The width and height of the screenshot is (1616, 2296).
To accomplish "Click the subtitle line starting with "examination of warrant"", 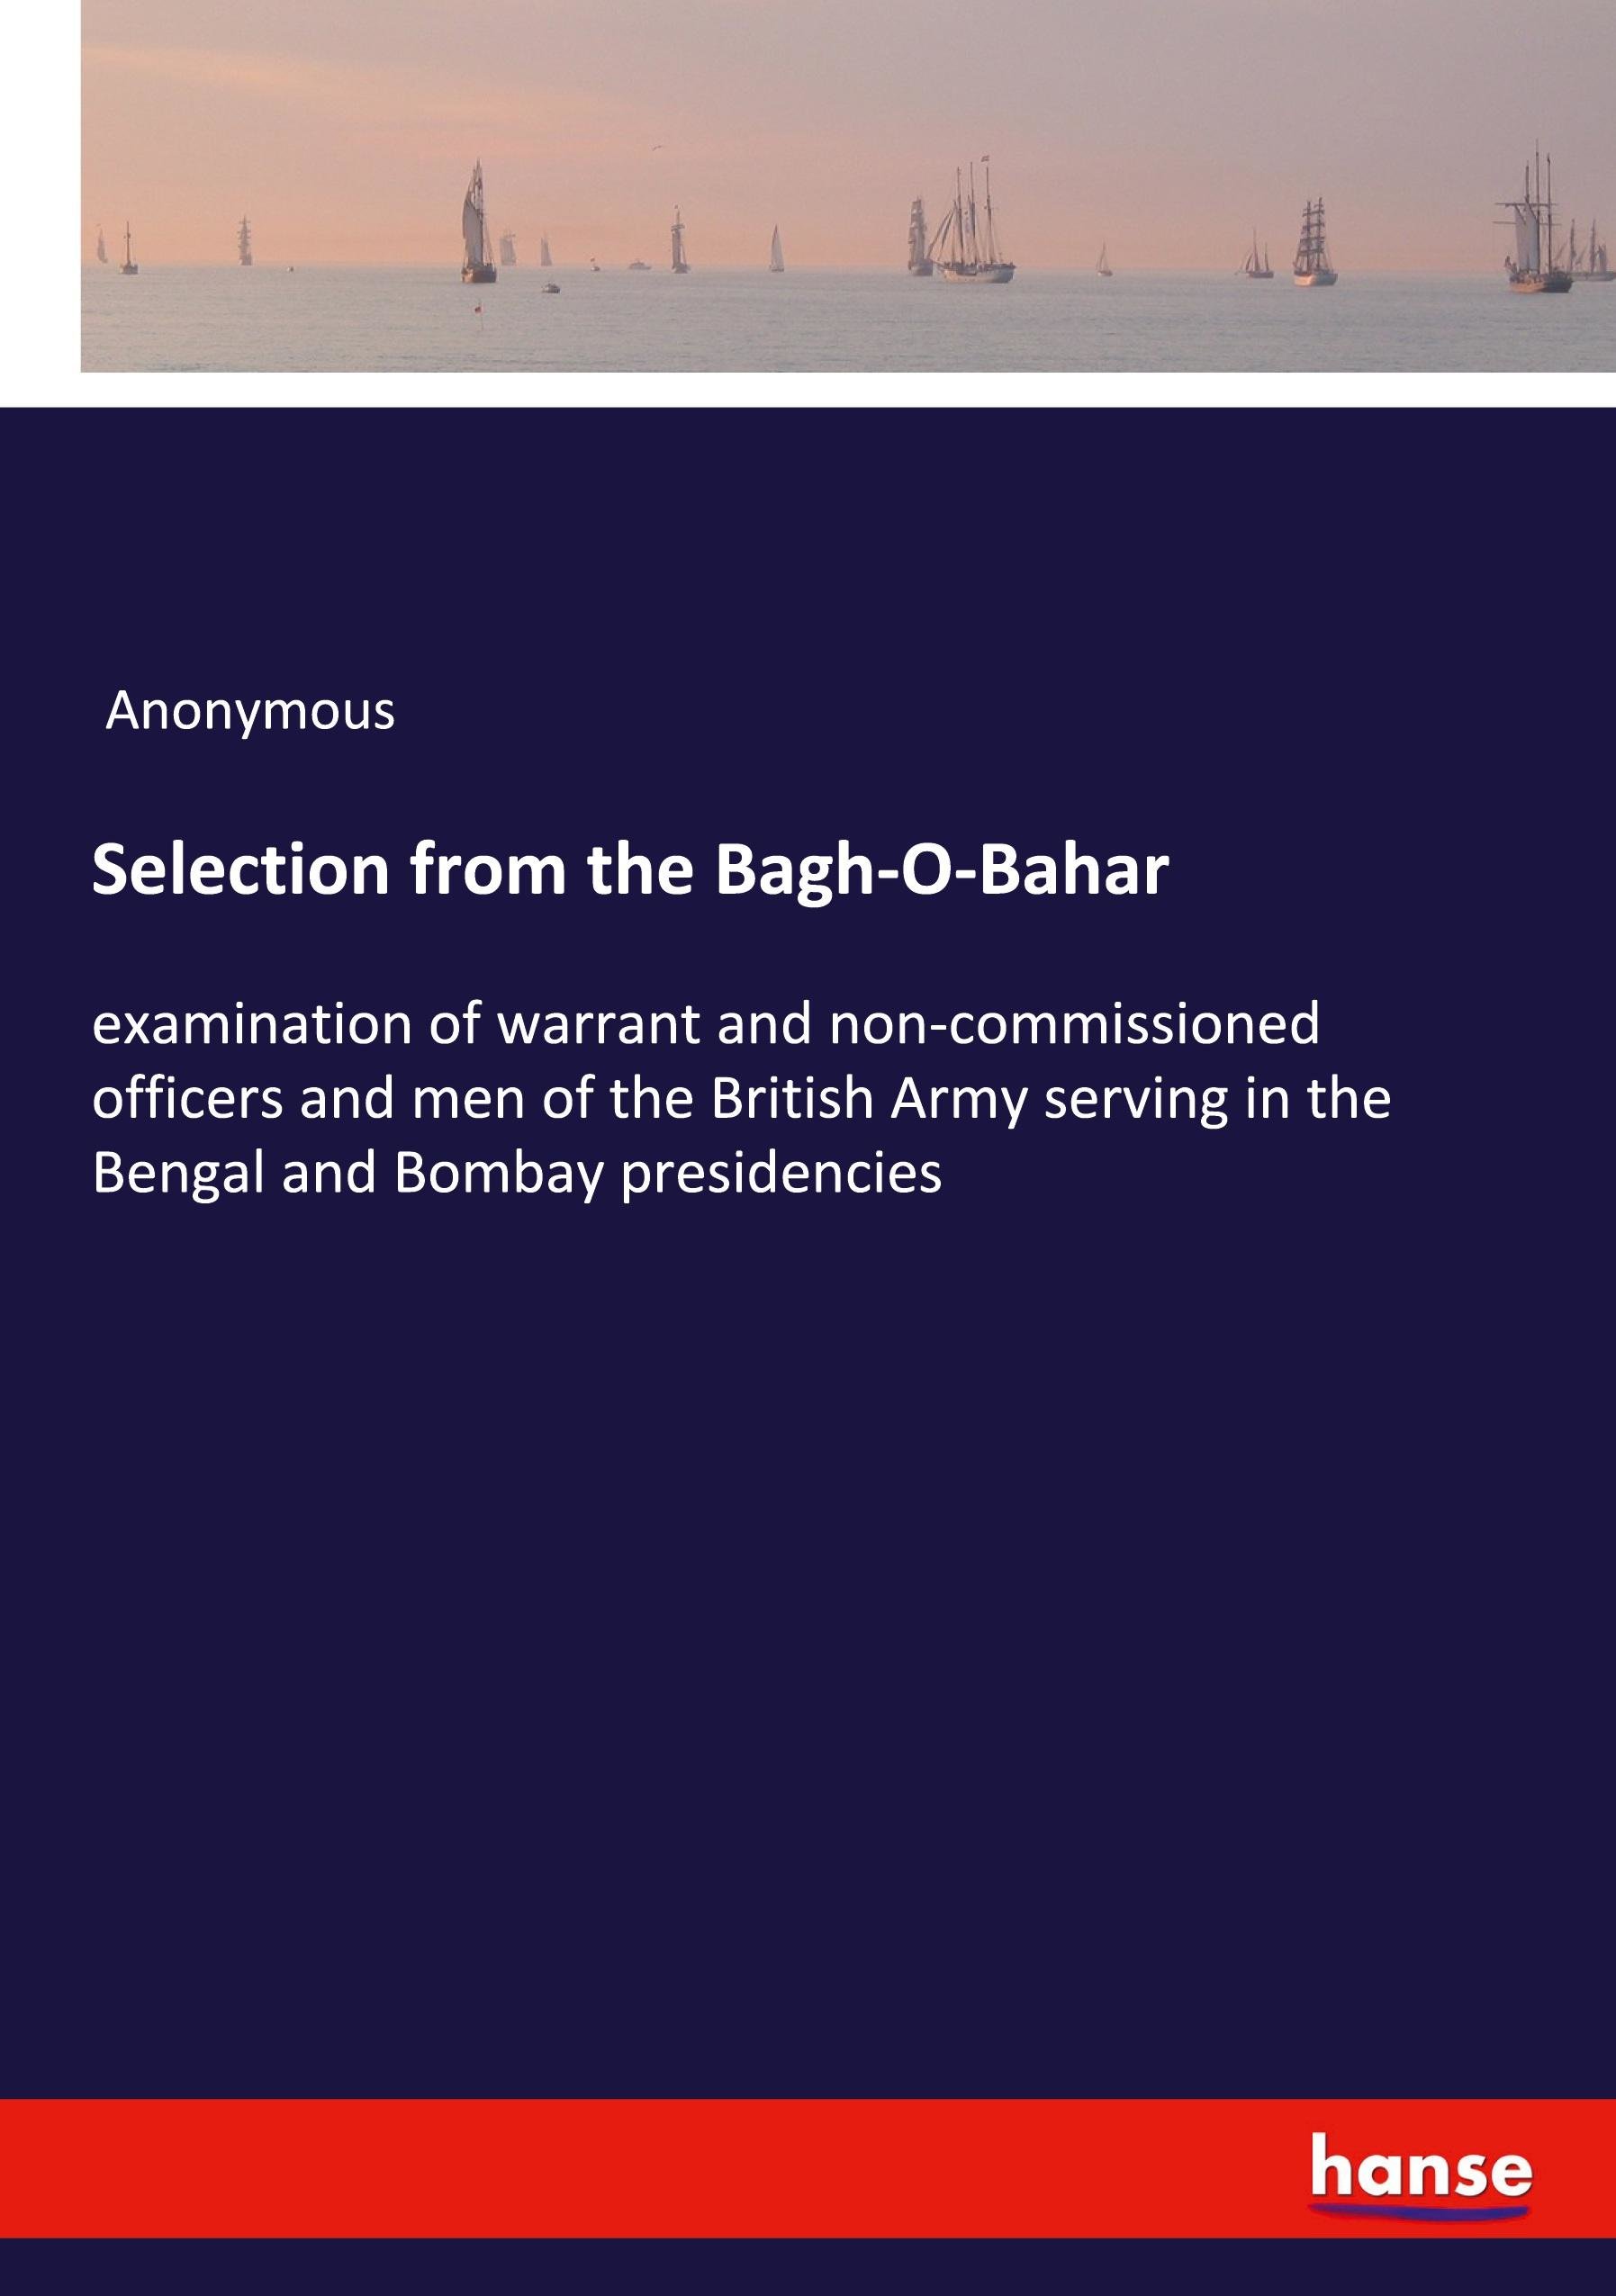I will [x=706, y=1023].
